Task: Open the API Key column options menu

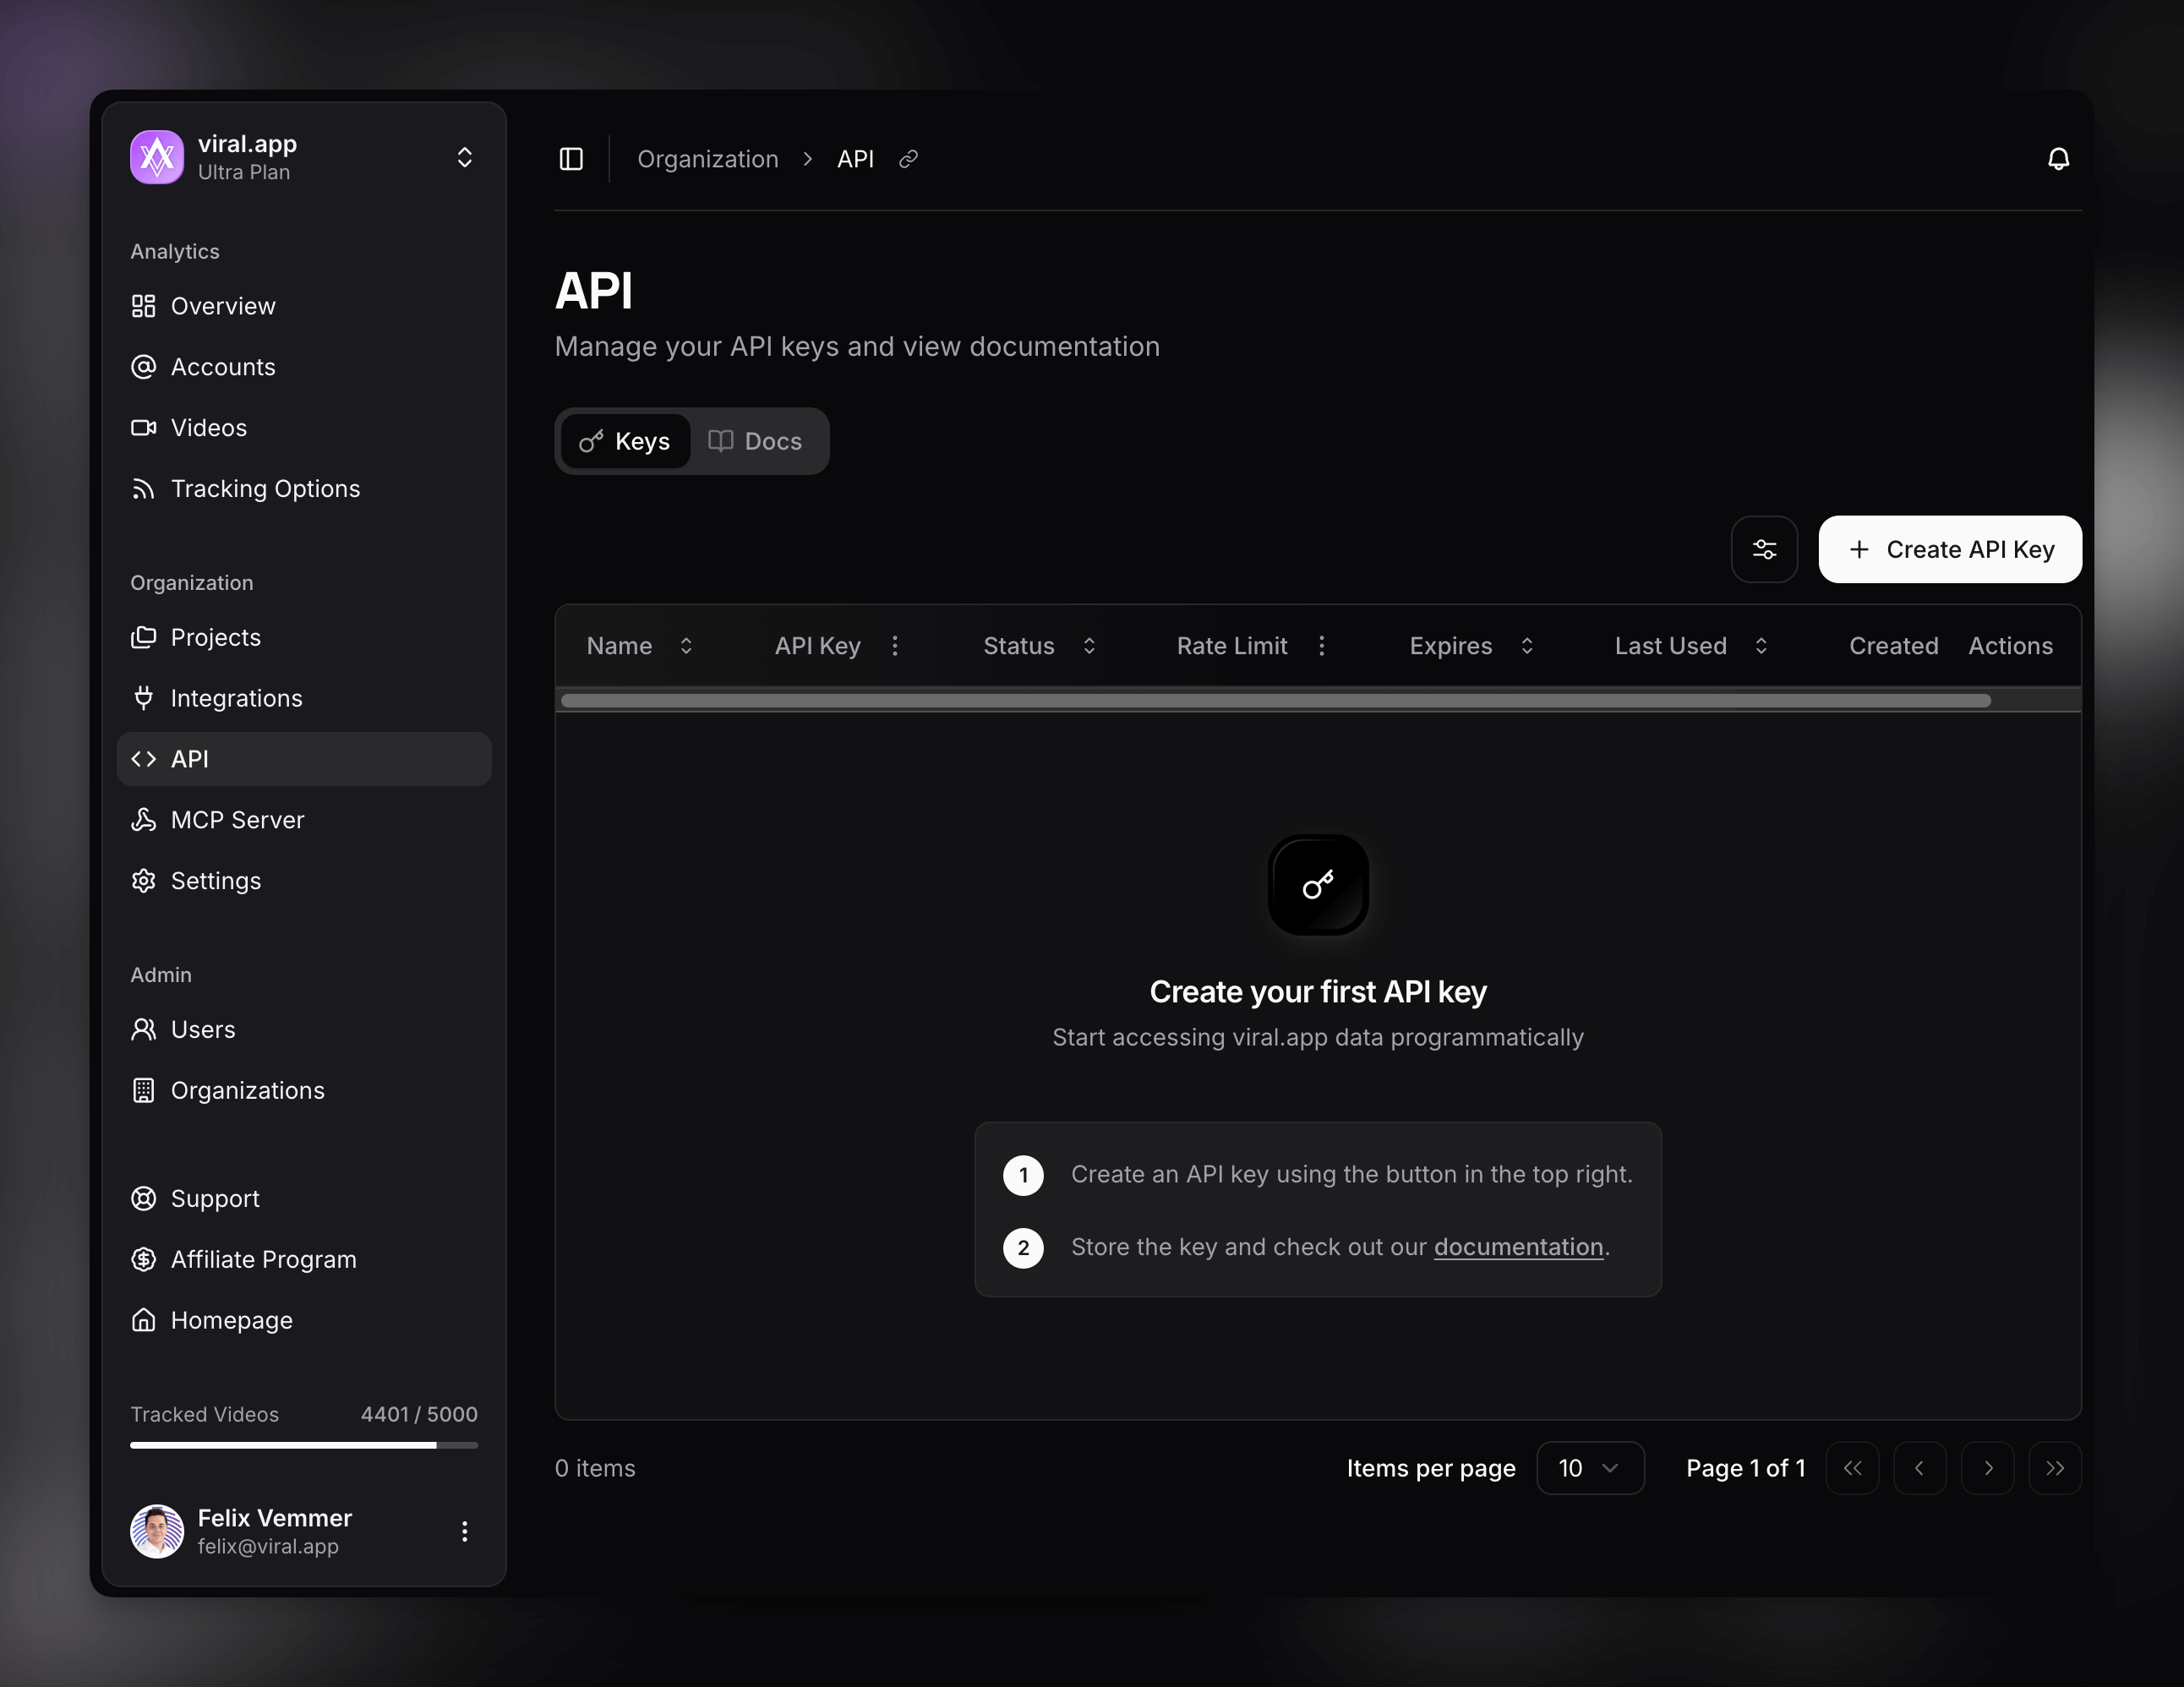Action: click(895, 646)
